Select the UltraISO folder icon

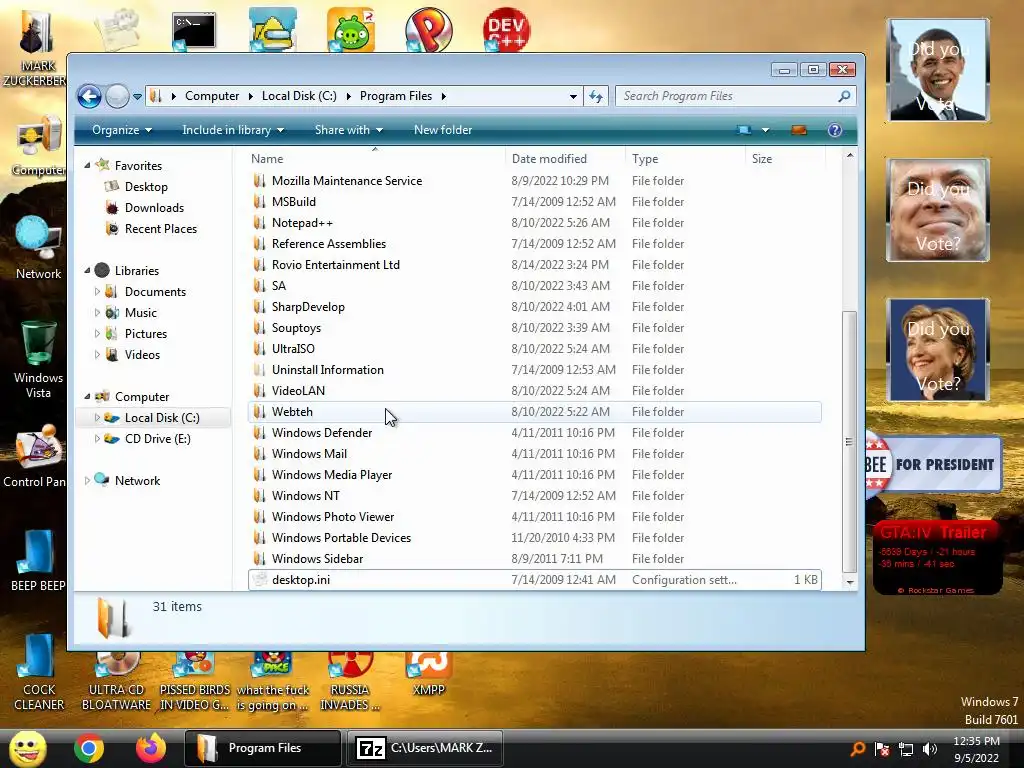260,349
